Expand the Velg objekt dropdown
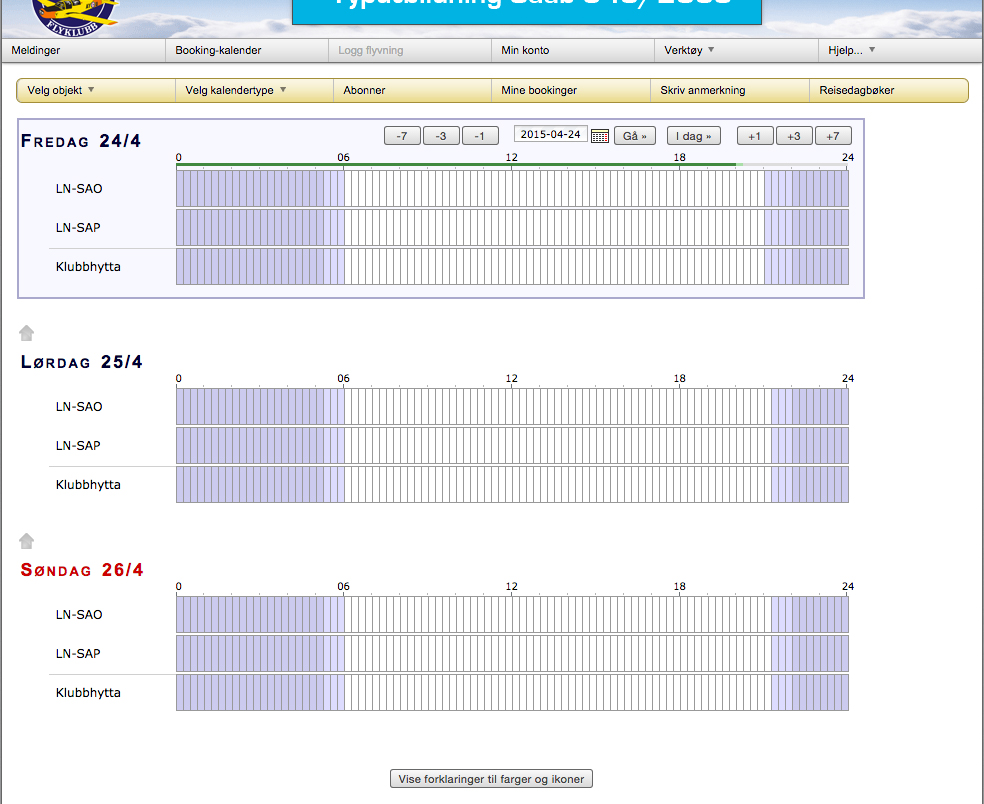 (61, 90)
